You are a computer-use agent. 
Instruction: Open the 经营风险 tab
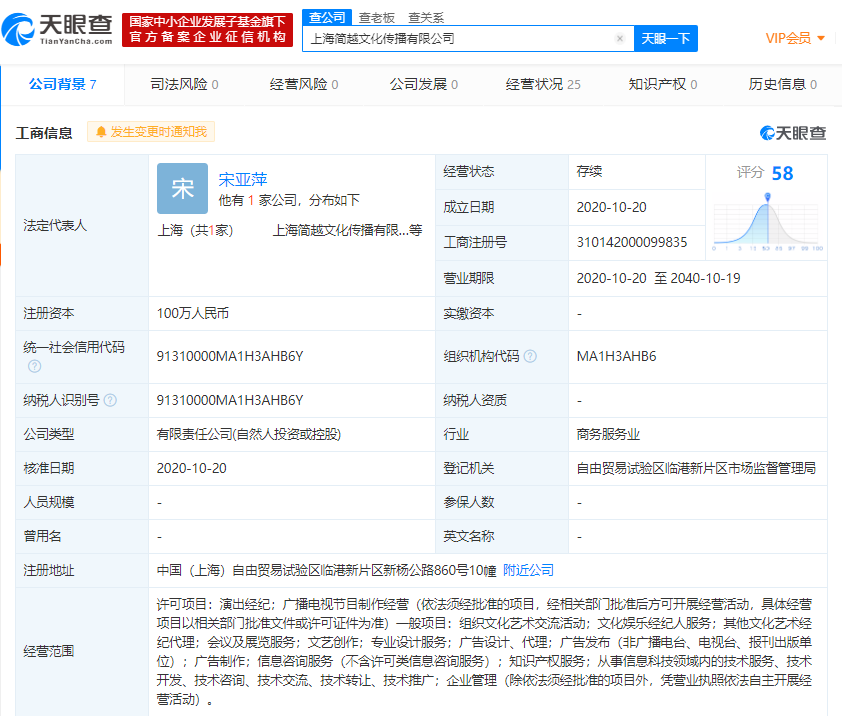(x=304, y=84)
